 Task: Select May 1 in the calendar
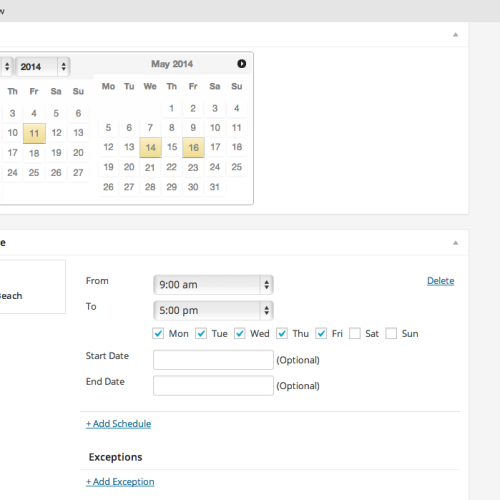click(x=172, y=108)
